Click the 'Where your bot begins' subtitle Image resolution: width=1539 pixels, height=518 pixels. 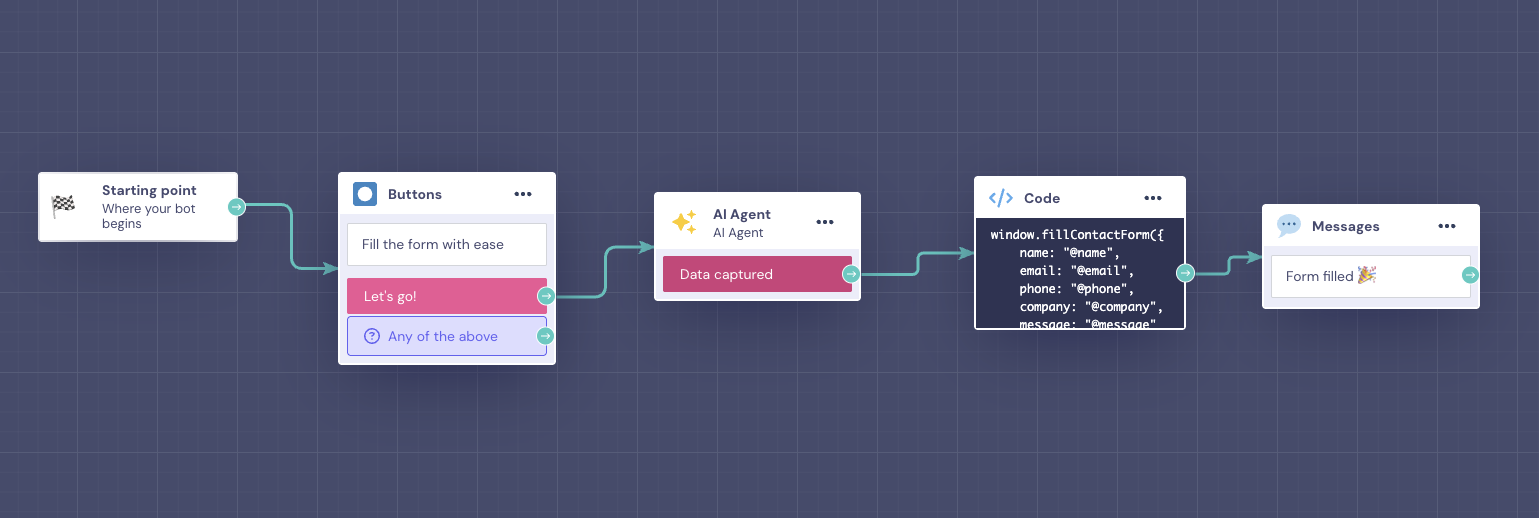coord(149,216)
